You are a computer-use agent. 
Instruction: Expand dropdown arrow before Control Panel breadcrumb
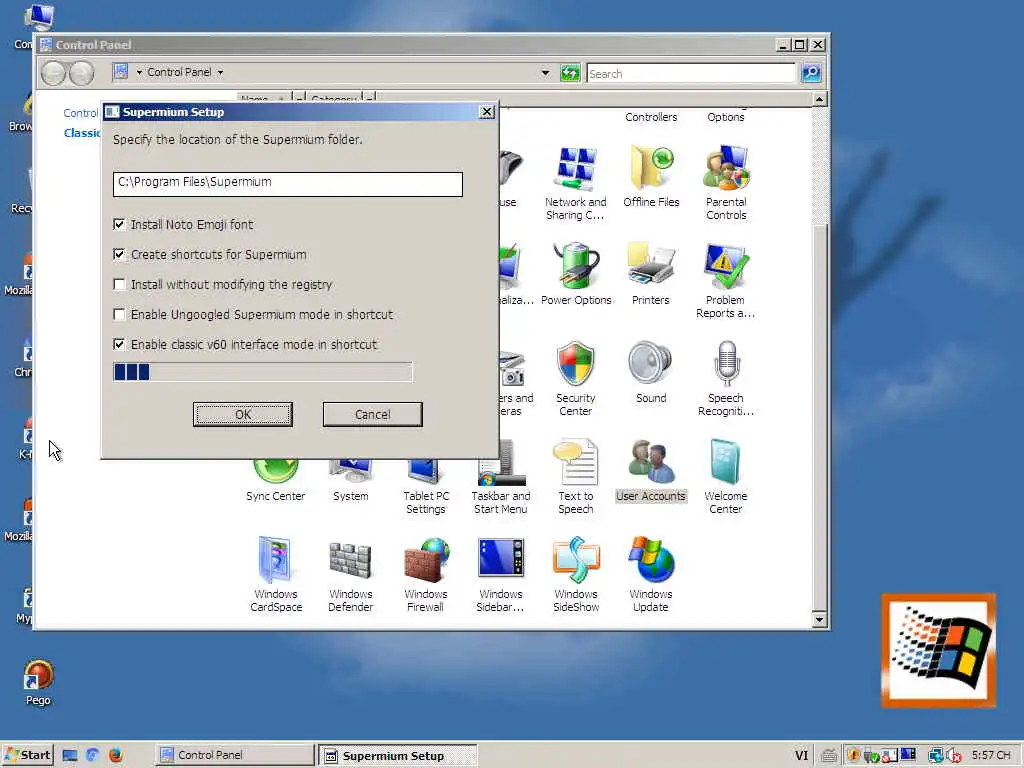[x=139, y=72]
